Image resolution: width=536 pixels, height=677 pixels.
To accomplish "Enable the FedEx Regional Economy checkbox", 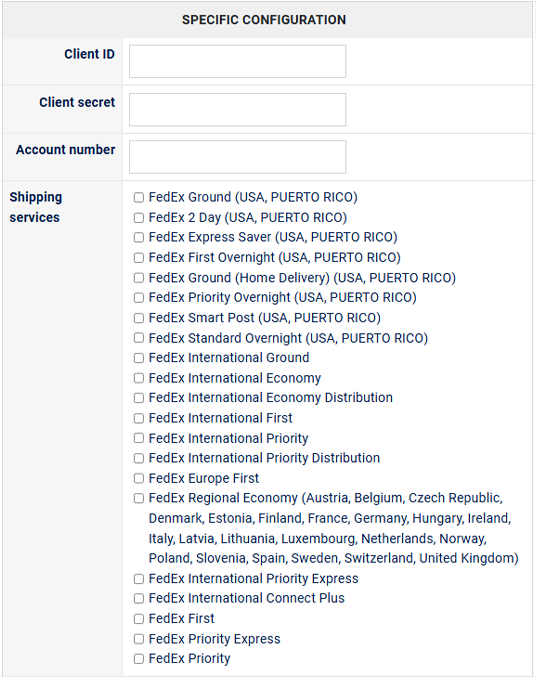I will pyautogui.click(x=139, y=499).
